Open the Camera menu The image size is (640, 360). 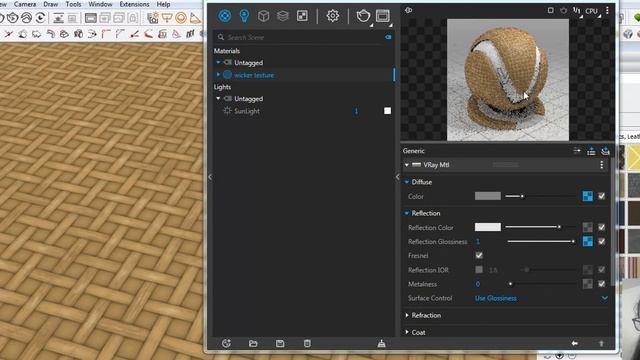(x=25, y=4)
